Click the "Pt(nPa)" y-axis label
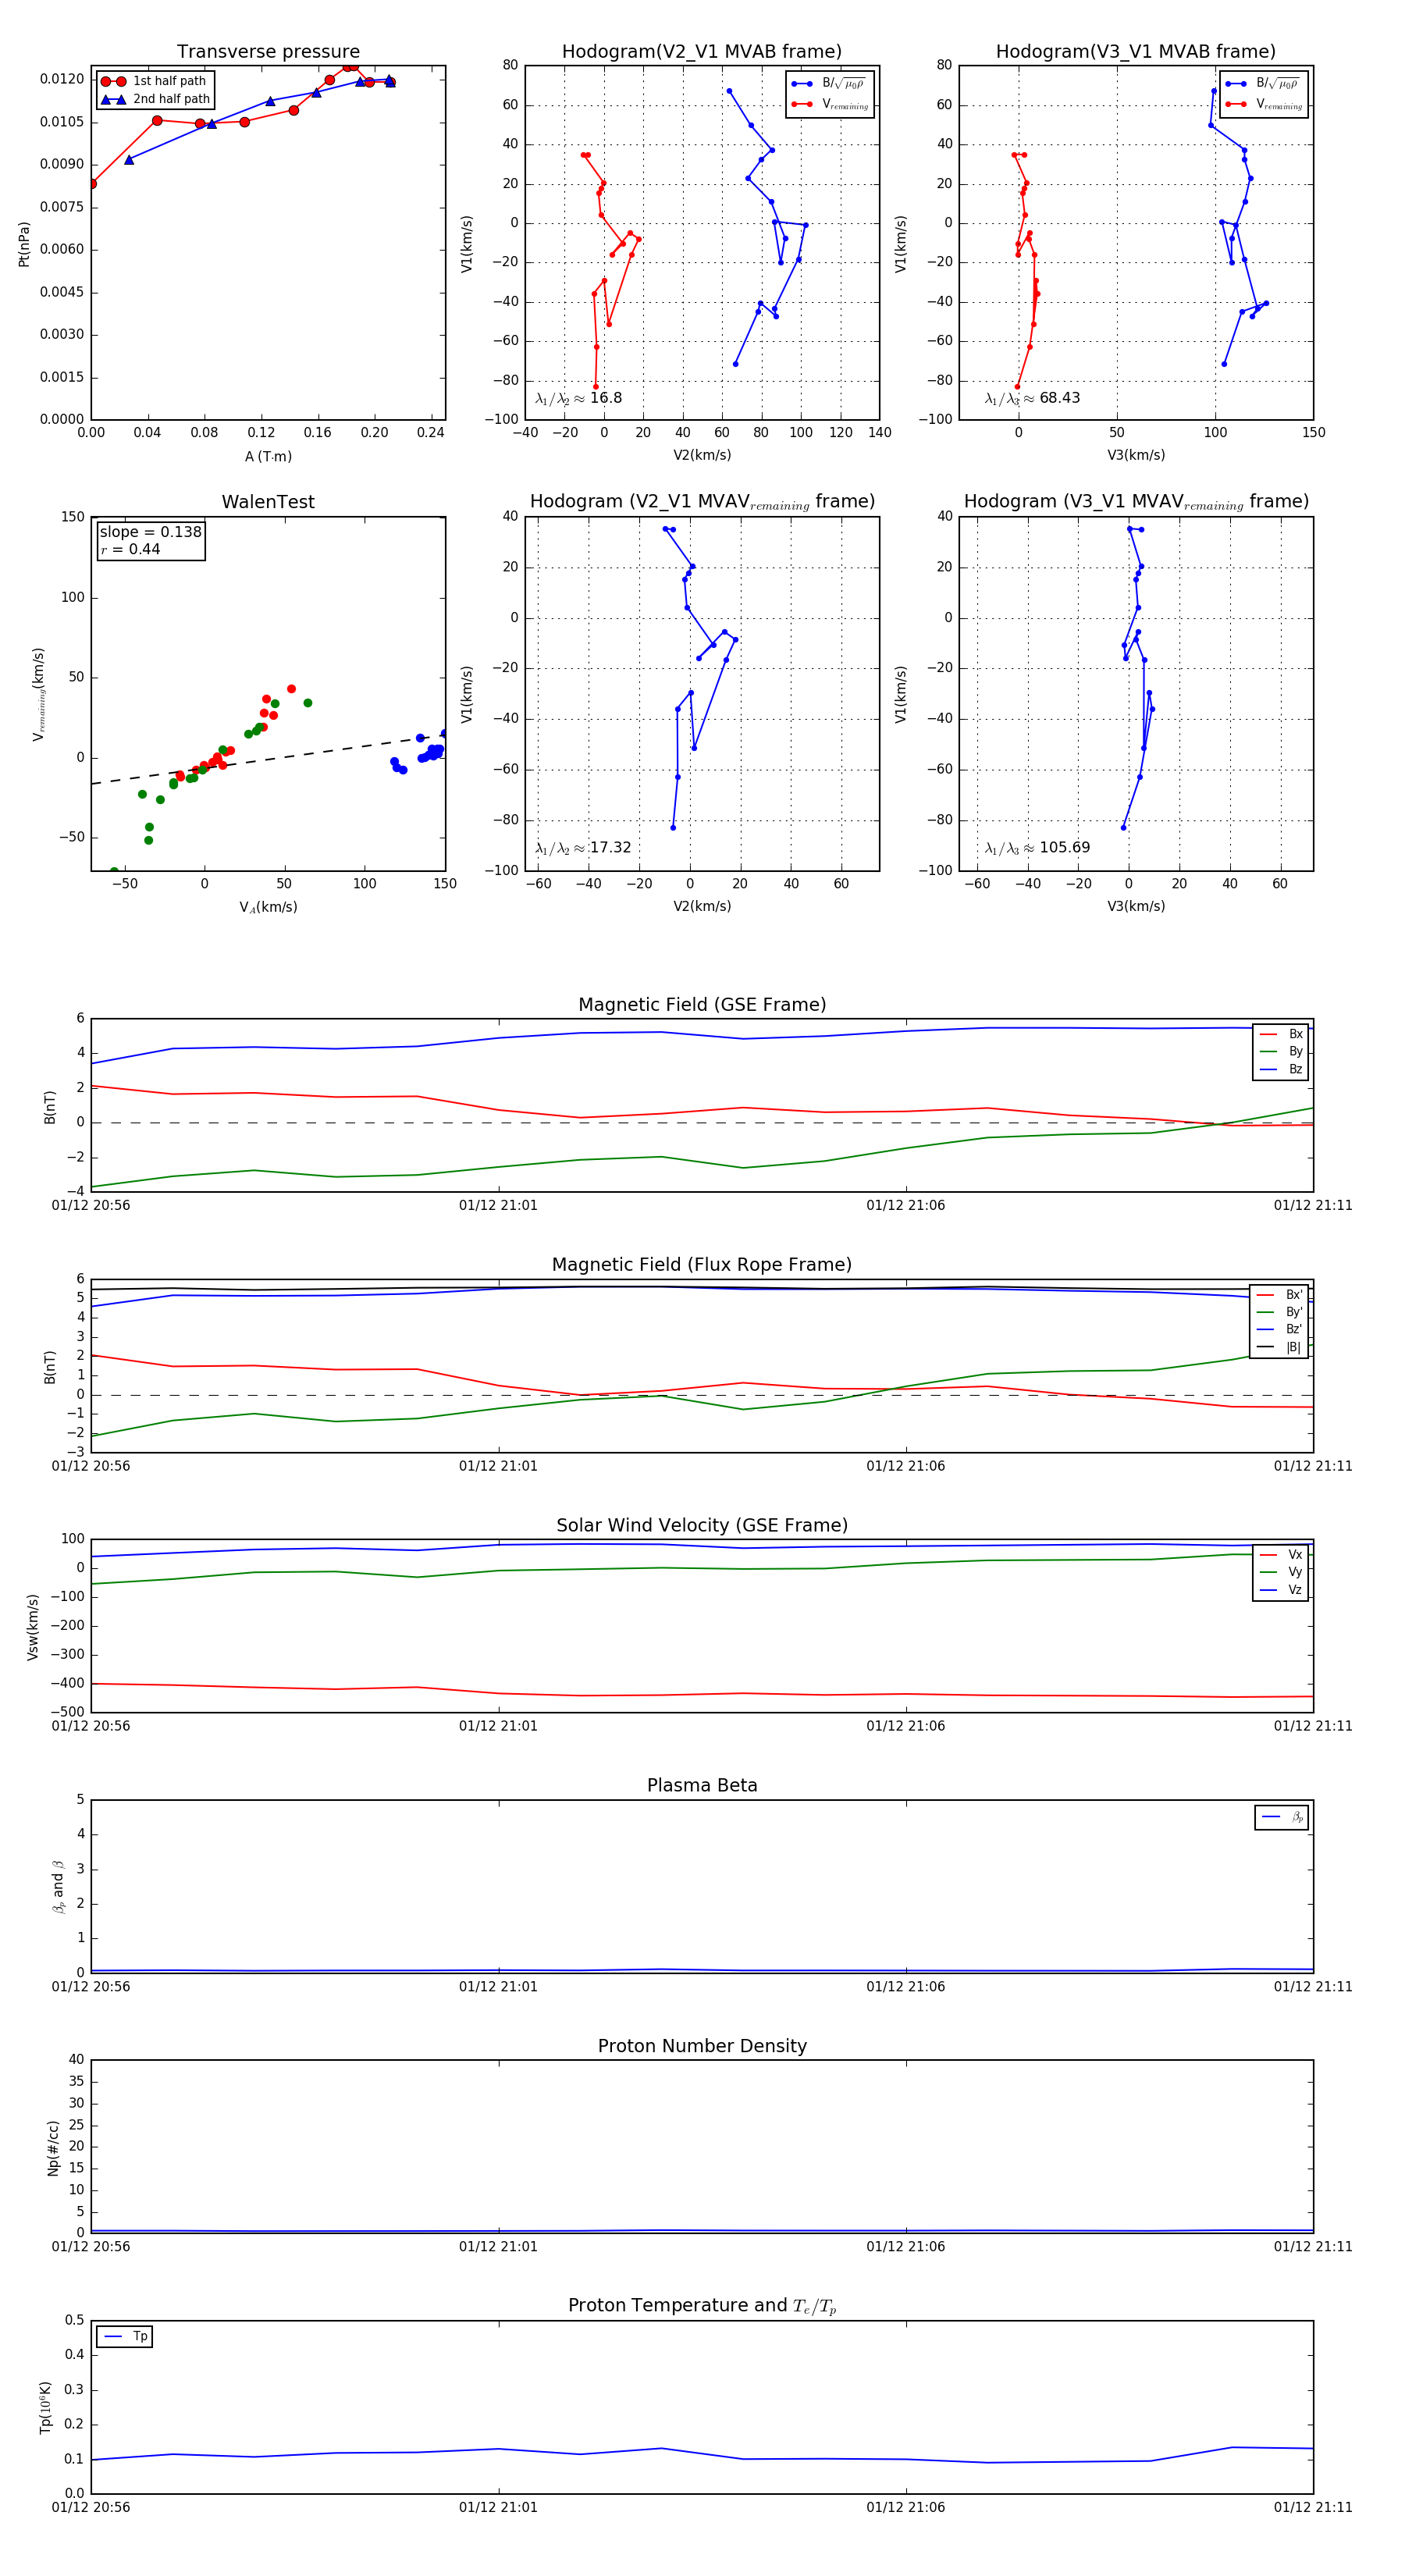Image resolution: width=1405 pixels, height=2576 pixels. click(x=24, y=244)
